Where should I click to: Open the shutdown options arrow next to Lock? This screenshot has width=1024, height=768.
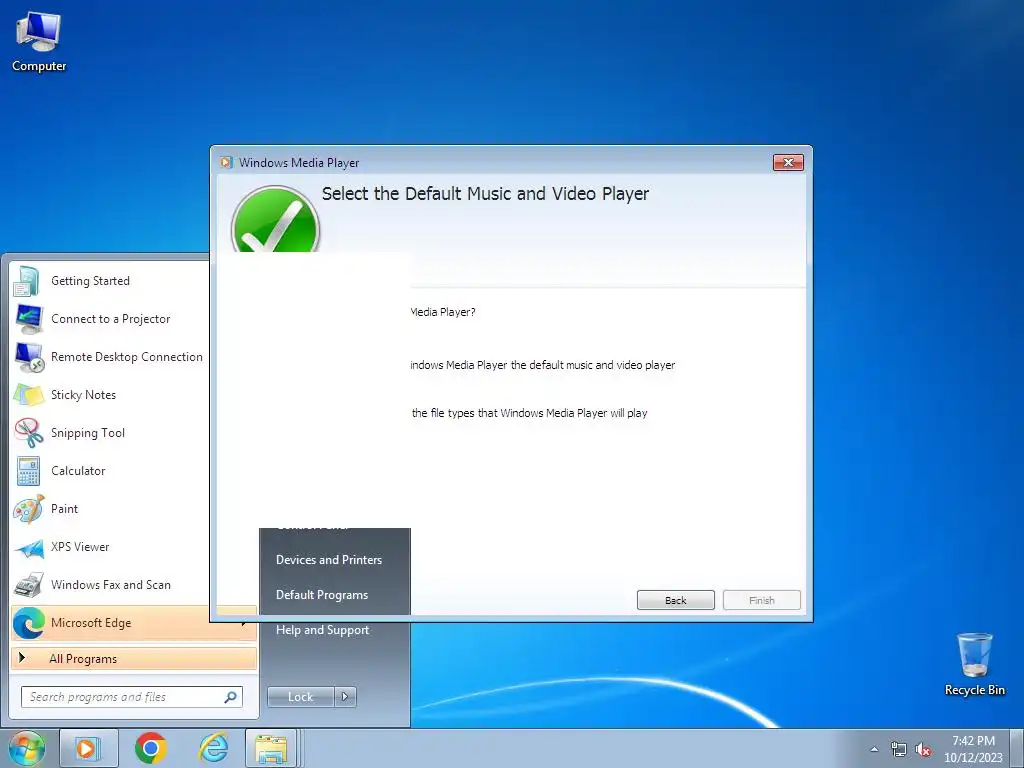tap(345, 697)
